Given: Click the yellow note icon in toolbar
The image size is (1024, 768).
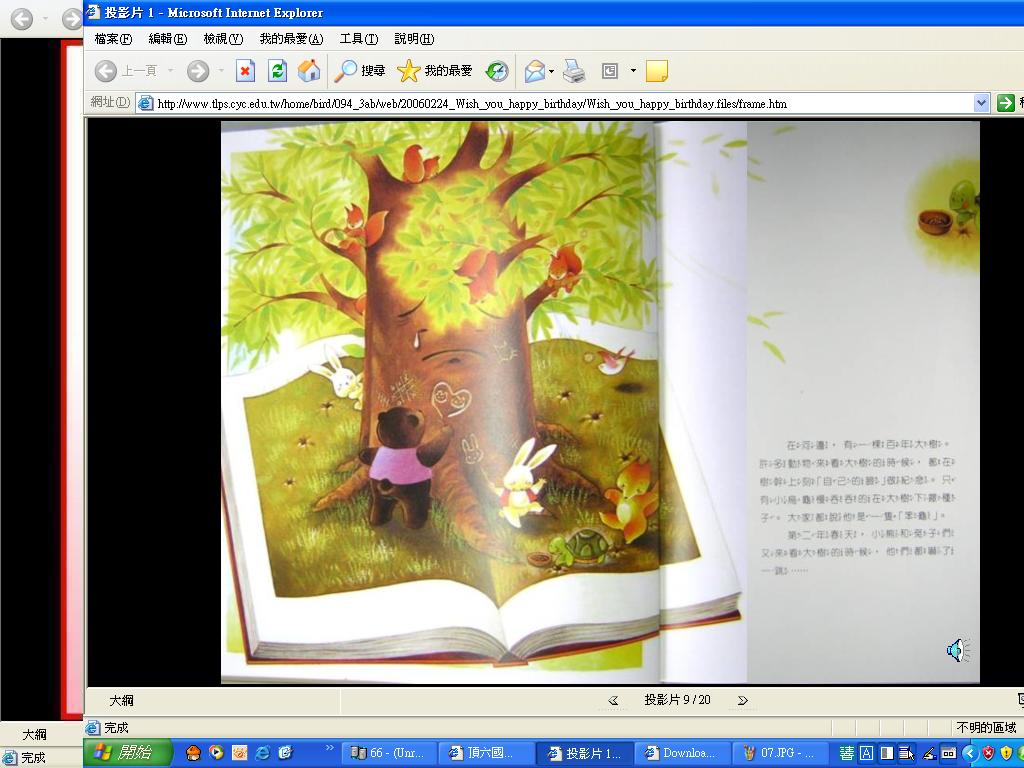Looking at the screenshot, I should click(x=657, y=71).
